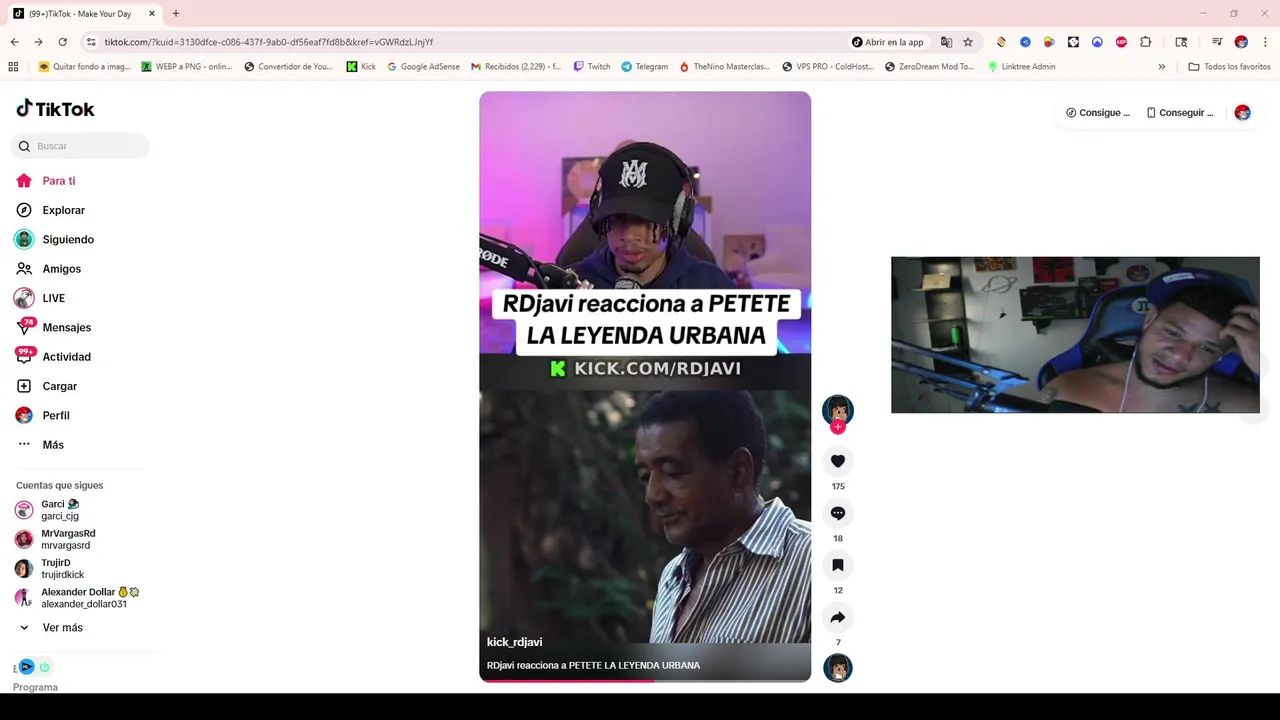
Task: Open the Telegram bookmark
Action: [644, 67]
